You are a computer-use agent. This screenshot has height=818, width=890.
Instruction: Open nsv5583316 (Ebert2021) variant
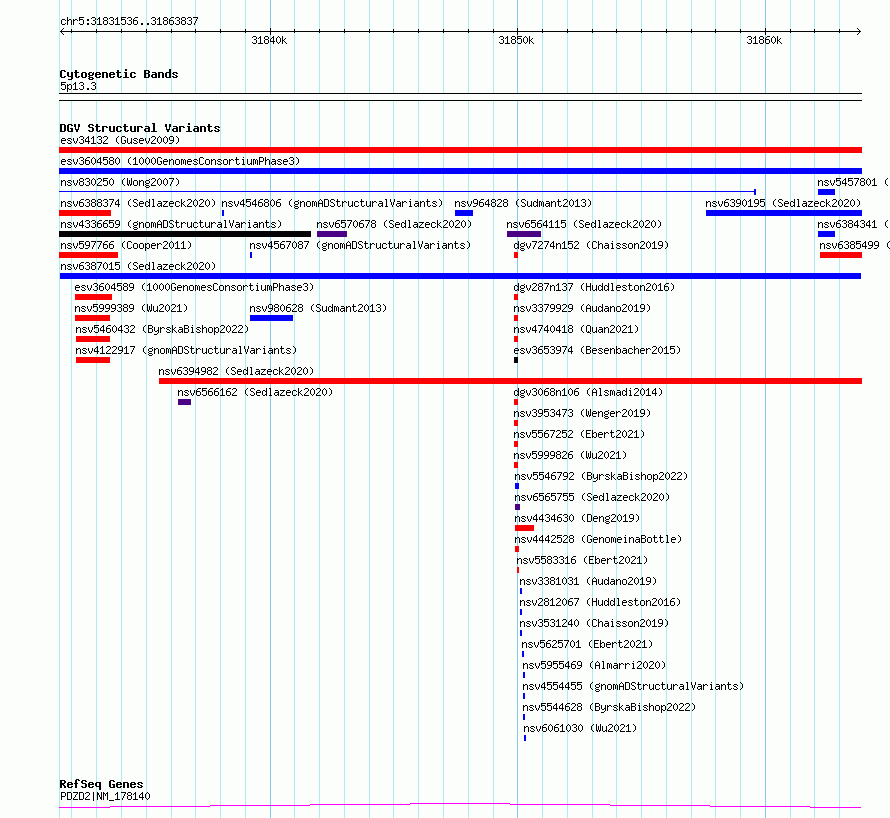(x=582, y=560)
